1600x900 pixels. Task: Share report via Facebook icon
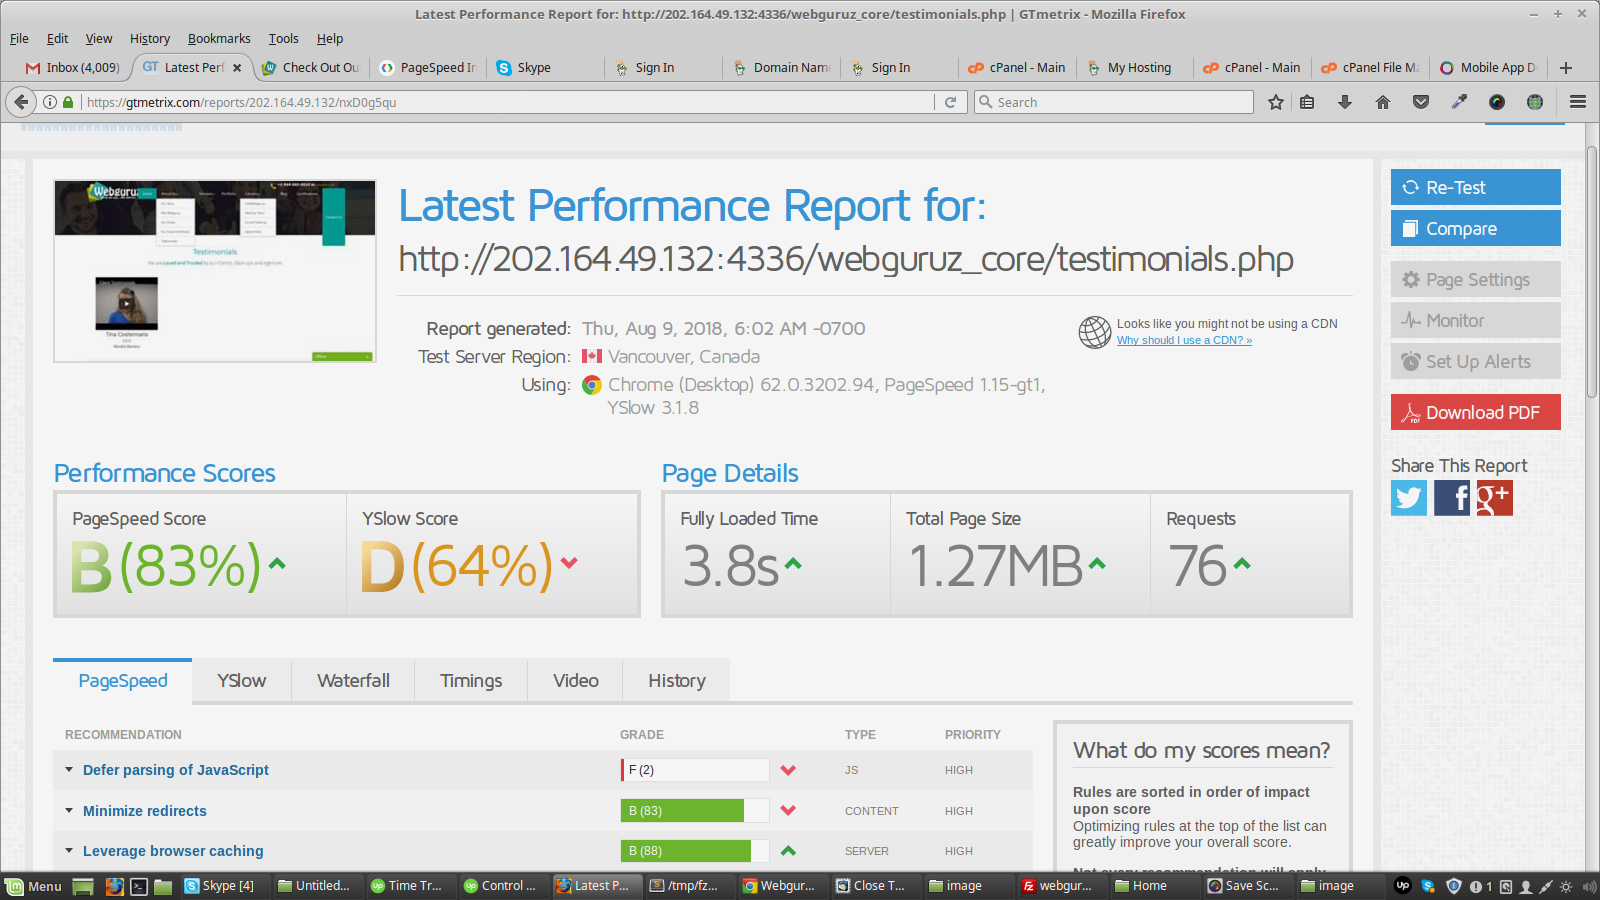point(1452,497)
